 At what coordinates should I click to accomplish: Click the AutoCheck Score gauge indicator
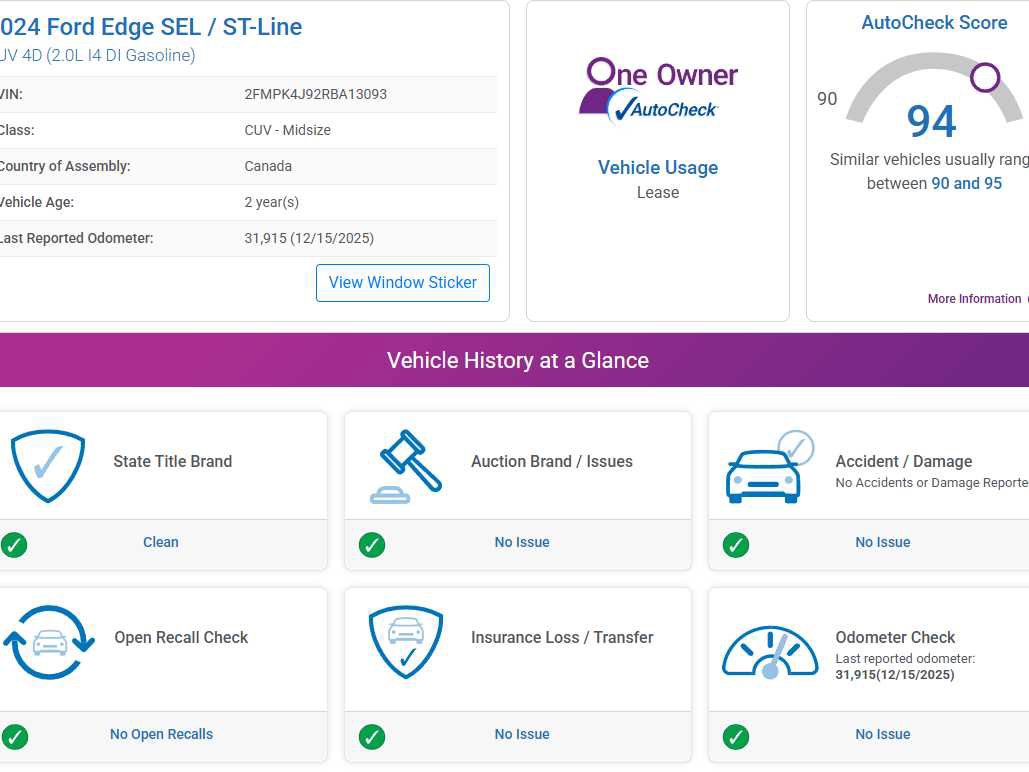tap(984, 76)
